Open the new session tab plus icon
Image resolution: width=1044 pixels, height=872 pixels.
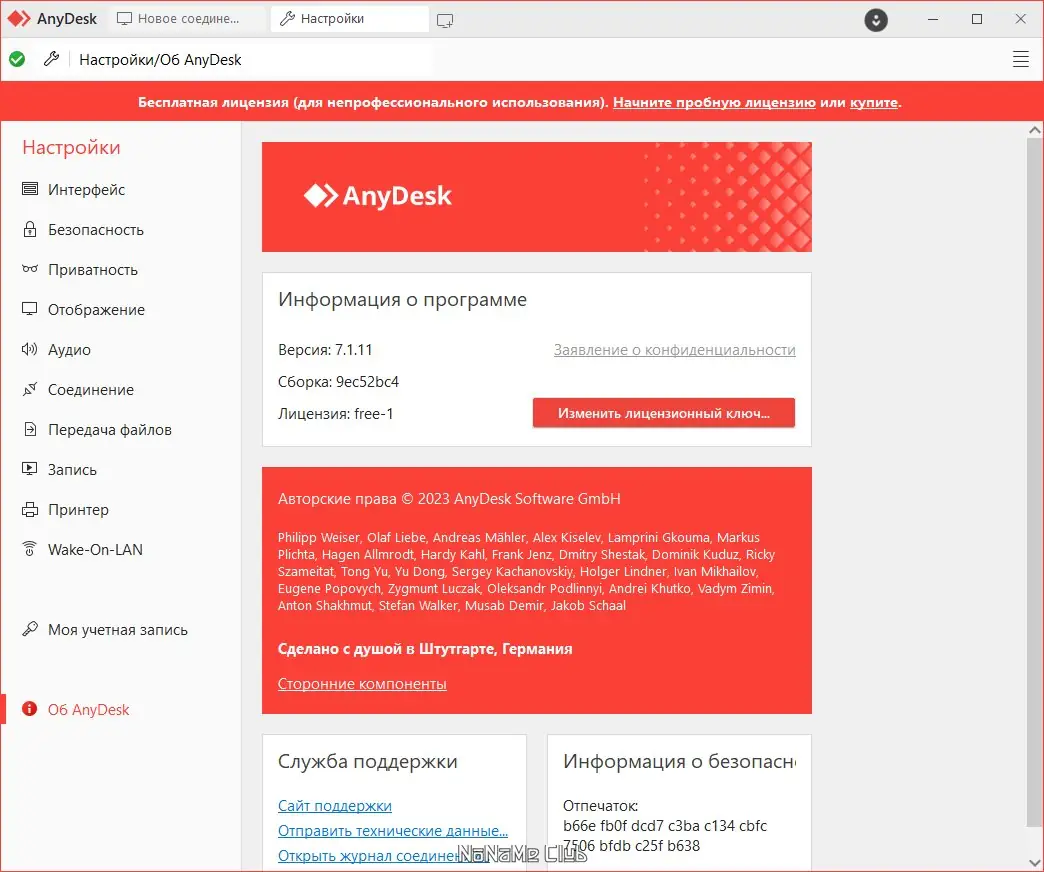[445, 21]
